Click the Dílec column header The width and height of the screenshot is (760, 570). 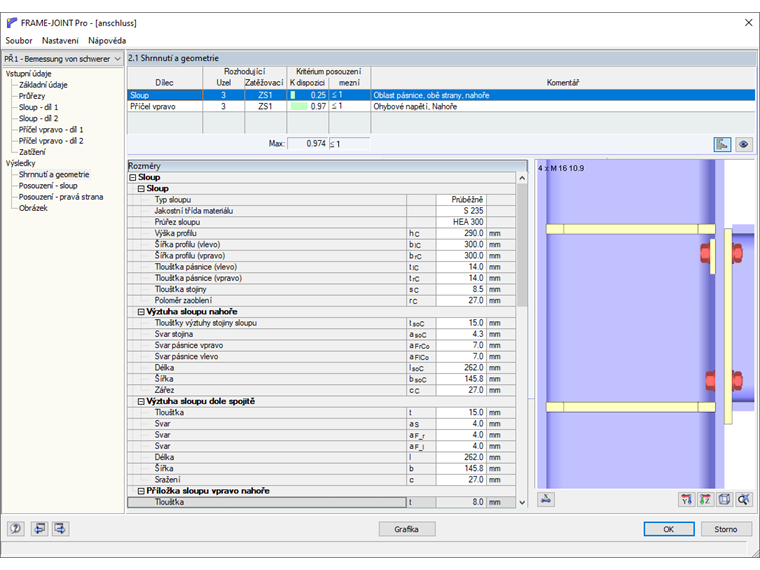pyautogui.click(x=164, y=83)
